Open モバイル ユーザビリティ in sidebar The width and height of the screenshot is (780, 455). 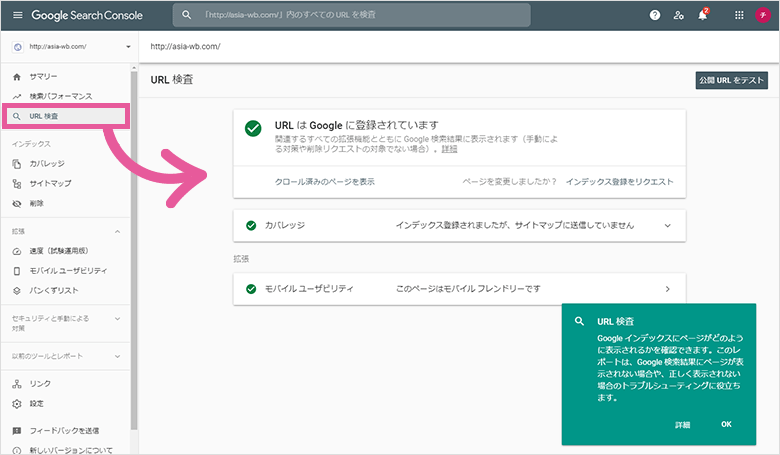[68, 271]
